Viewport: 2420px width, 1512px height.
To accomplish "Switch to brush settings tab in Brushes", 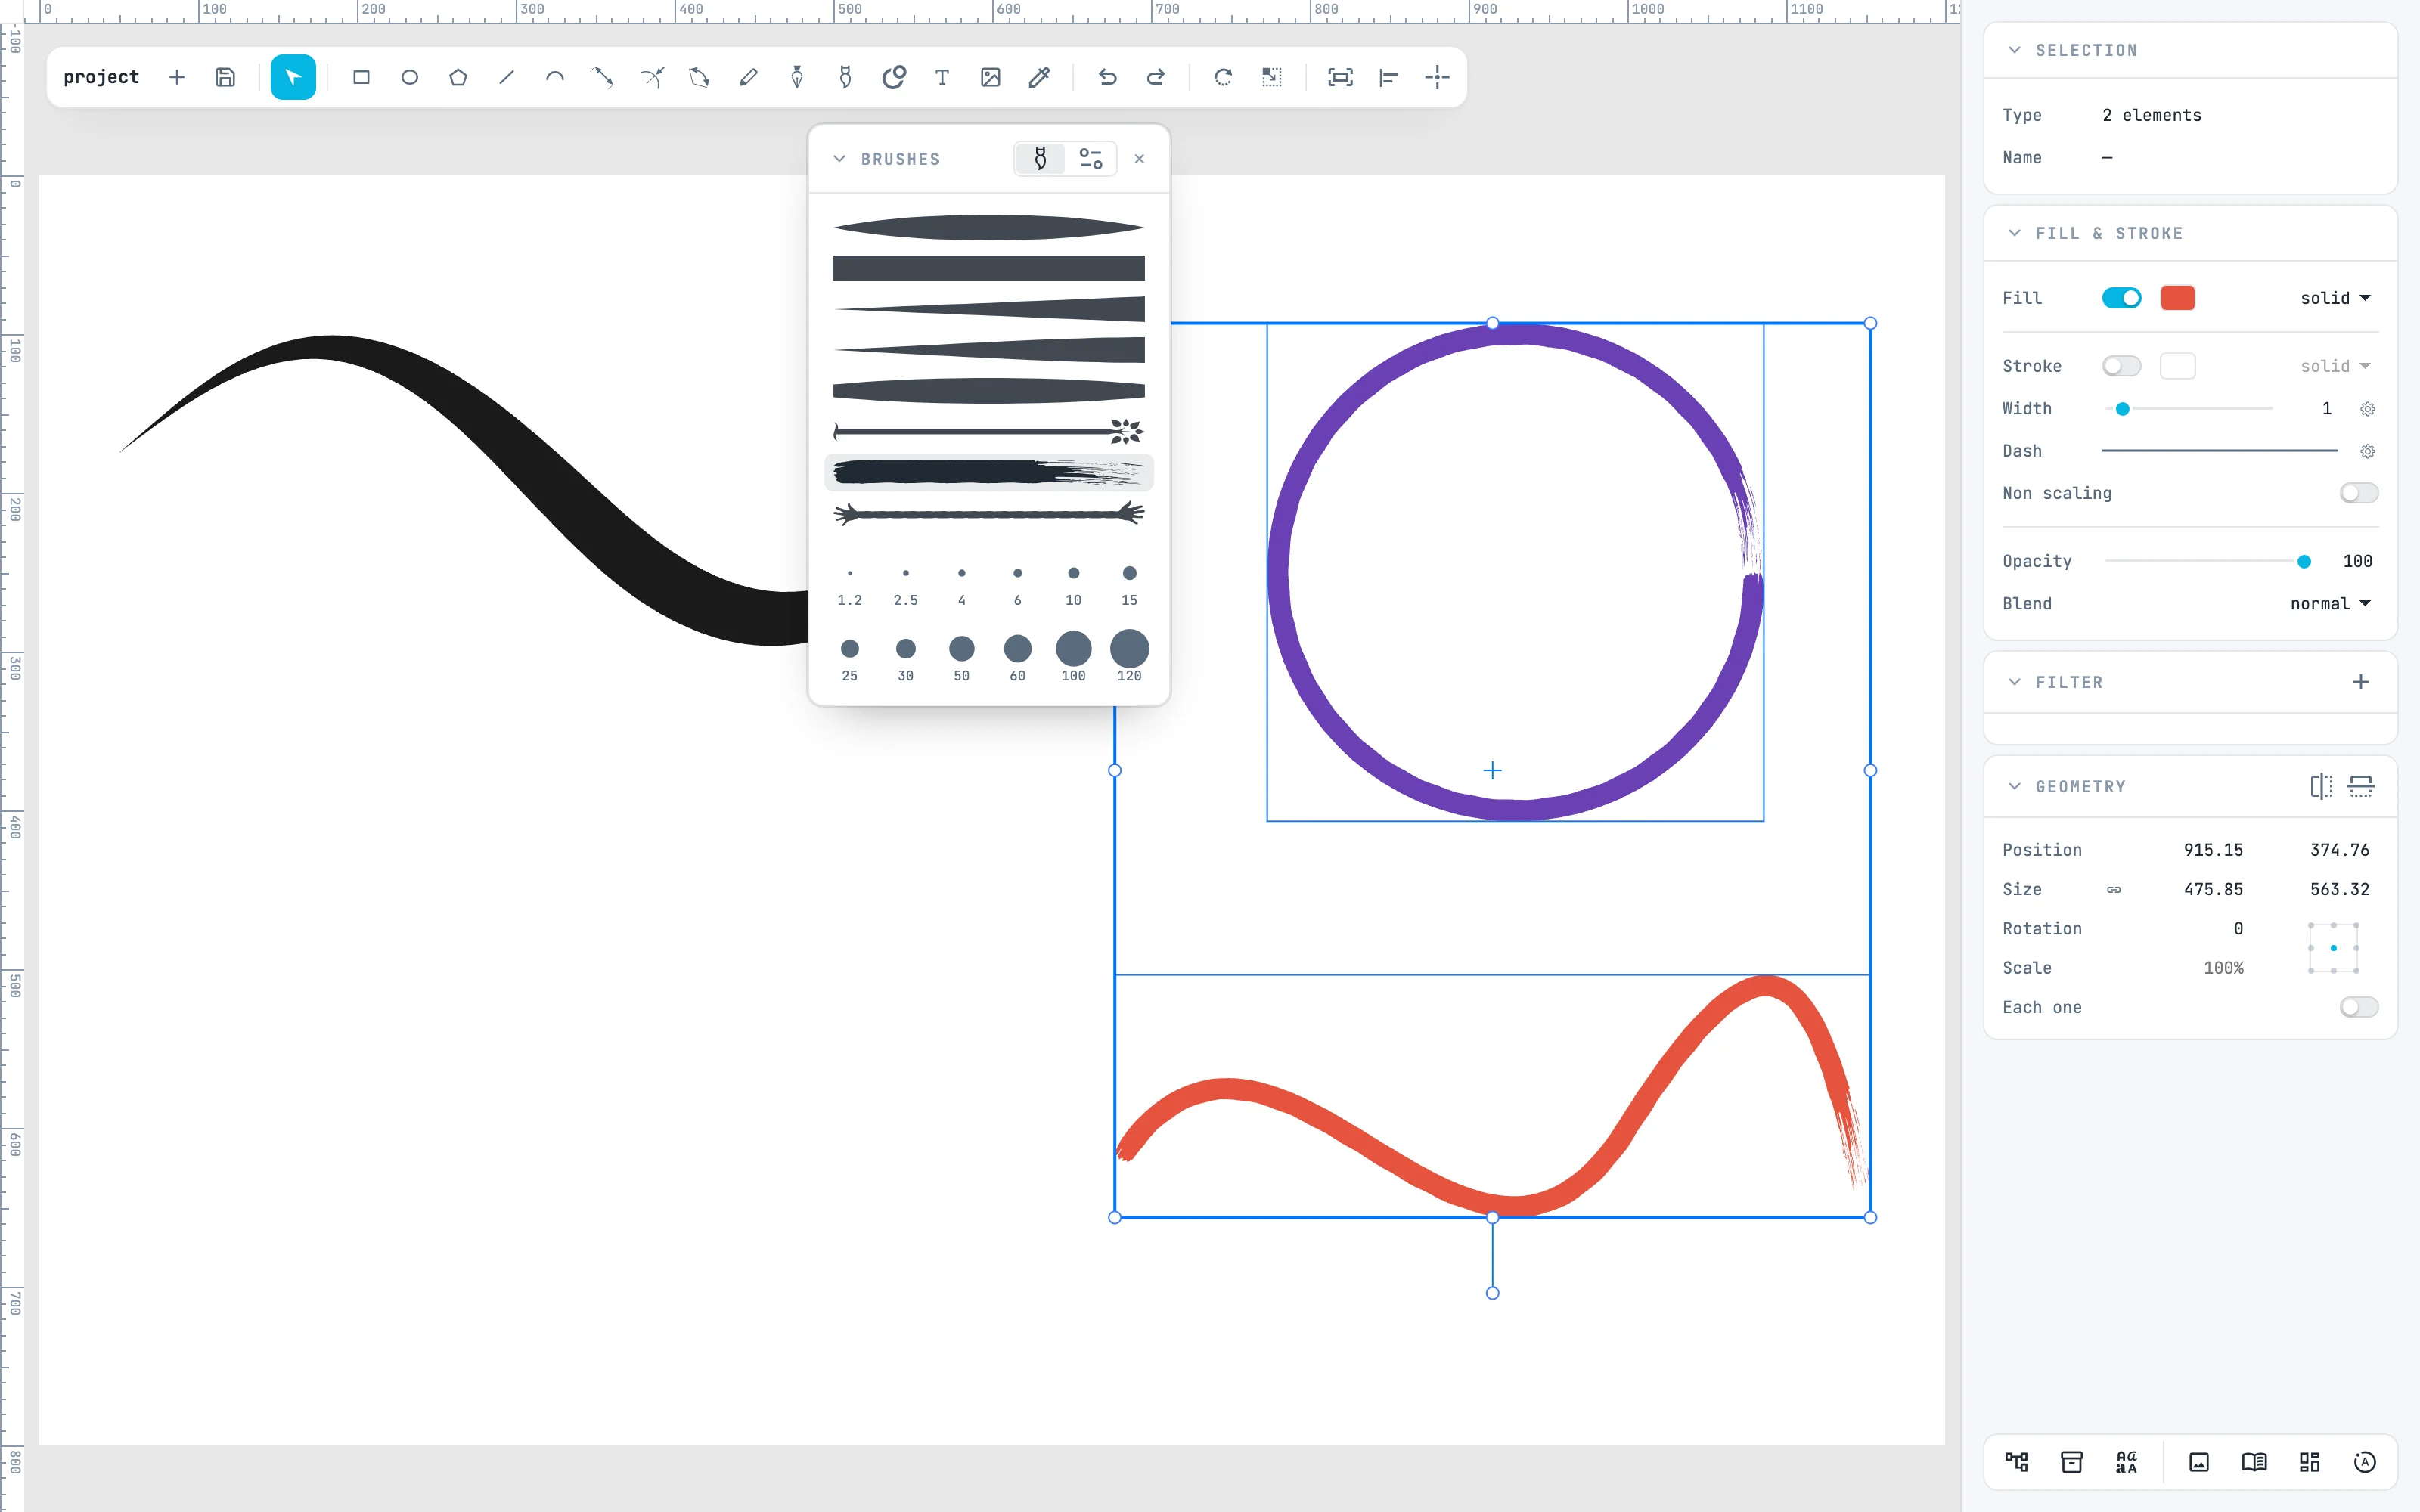I will (x=1091, y=159).
